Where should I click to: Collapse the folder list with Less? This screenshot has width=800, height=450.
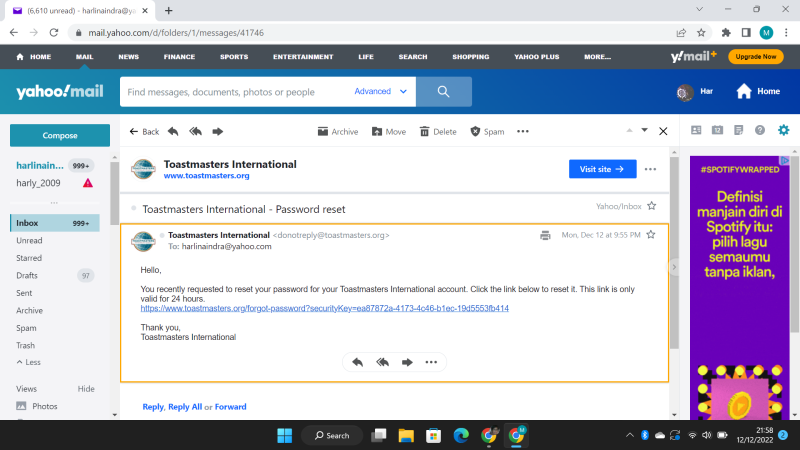(29, 362)
